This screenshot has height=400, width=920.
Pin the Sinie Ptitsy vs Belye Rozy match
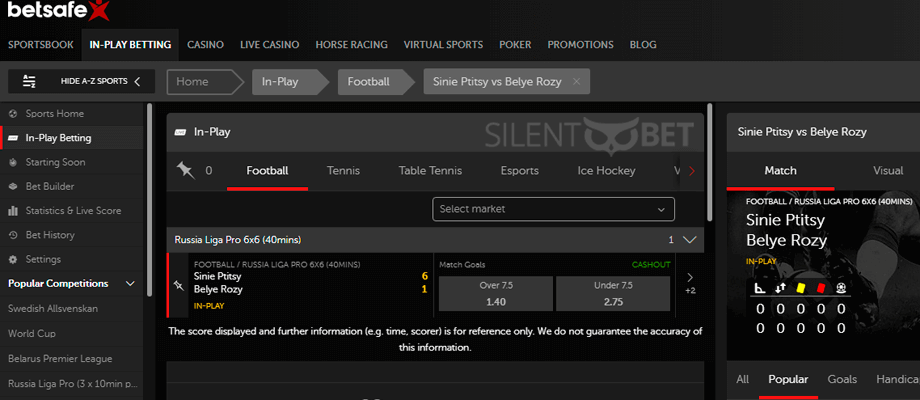pyautogui.click(x=178, y=285)
